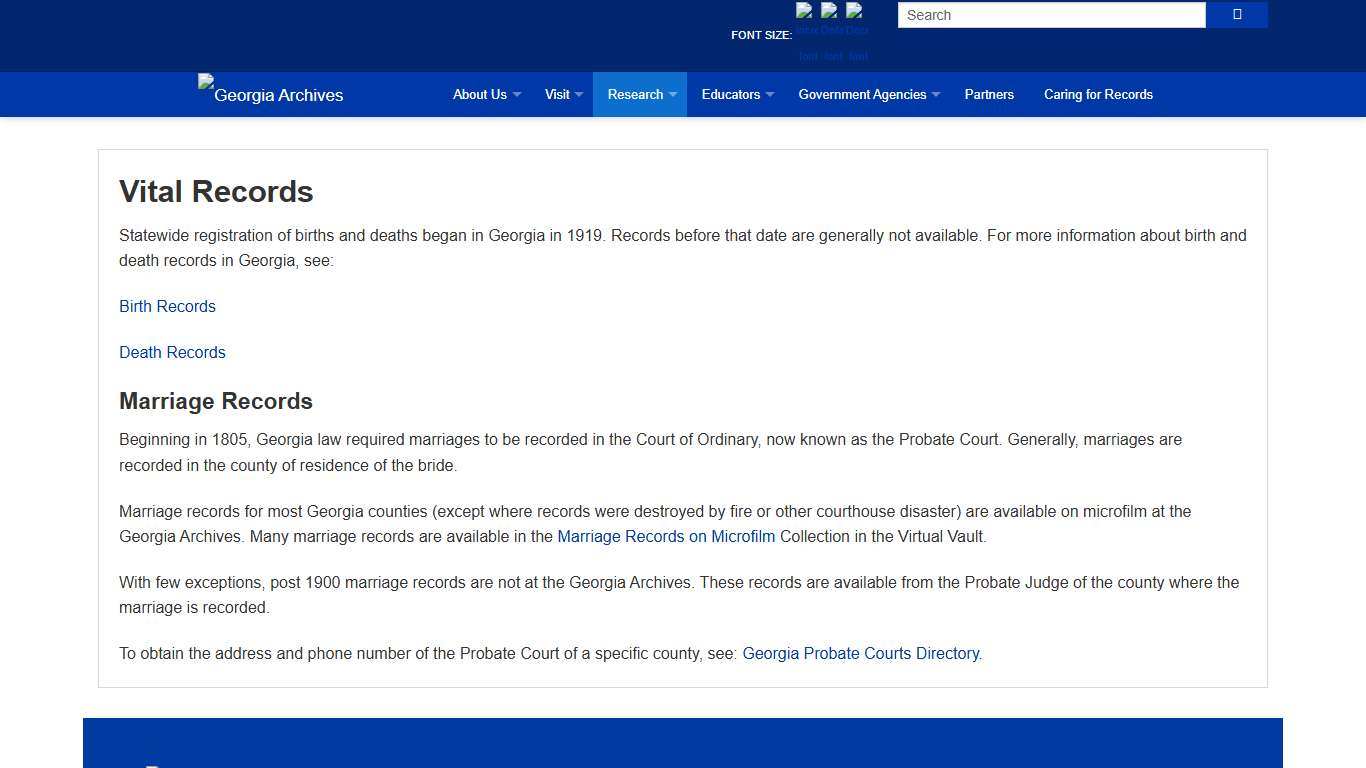Screen dimensions: 1366x768
Task: Expand the Visit dropdown
Action: 562,94
